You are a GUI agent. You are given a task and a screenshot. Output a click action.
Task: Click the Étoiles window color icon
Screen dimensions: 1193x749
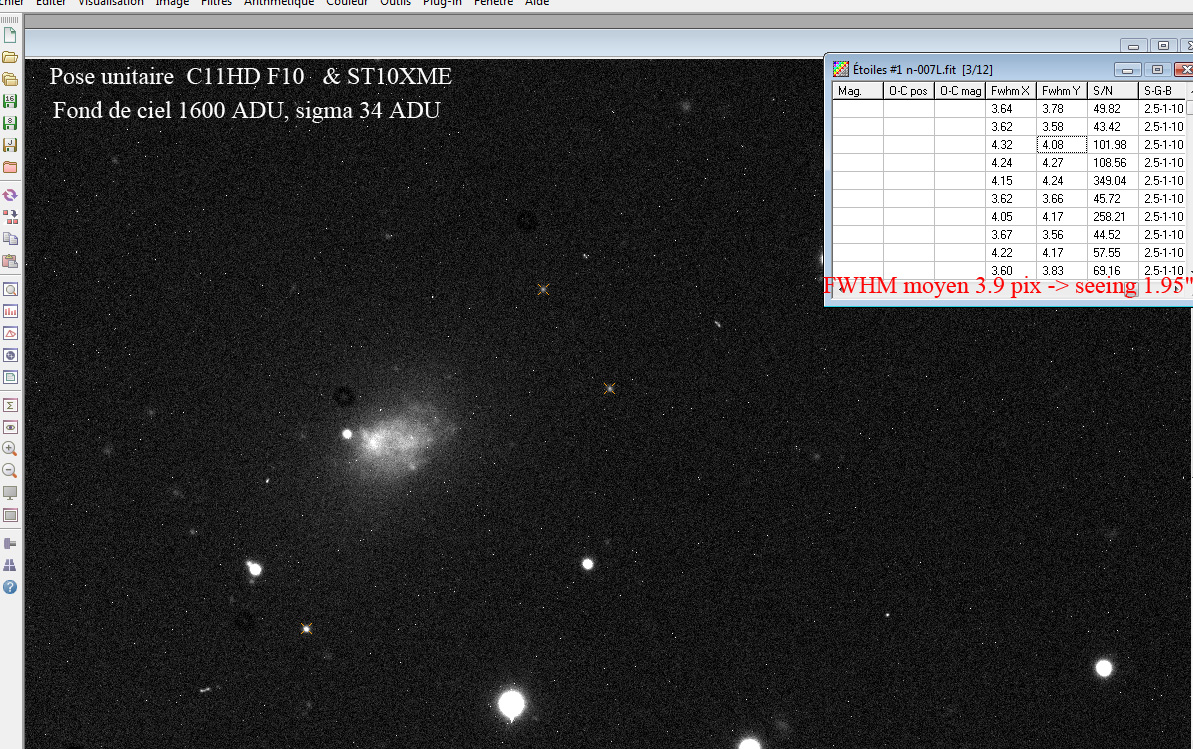(x=841, y=69)
